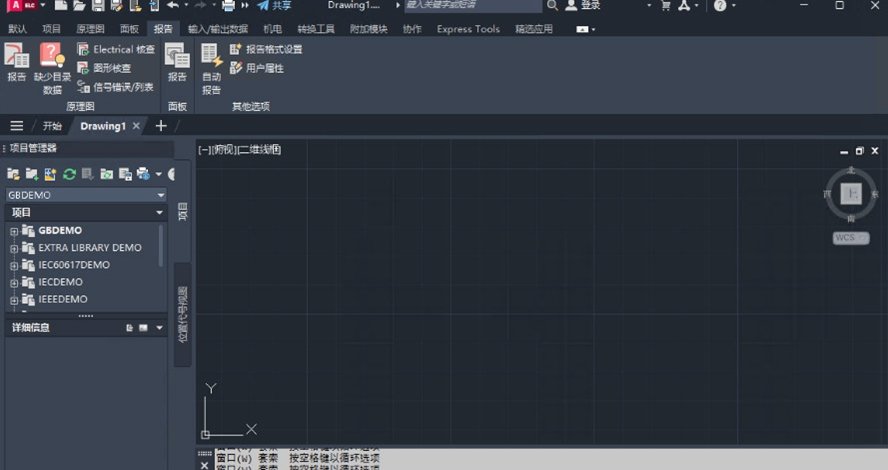Click the Save disk icon in the quick access toolbar
The height and width of the screenshot is (470, 888).
[98, 6]
